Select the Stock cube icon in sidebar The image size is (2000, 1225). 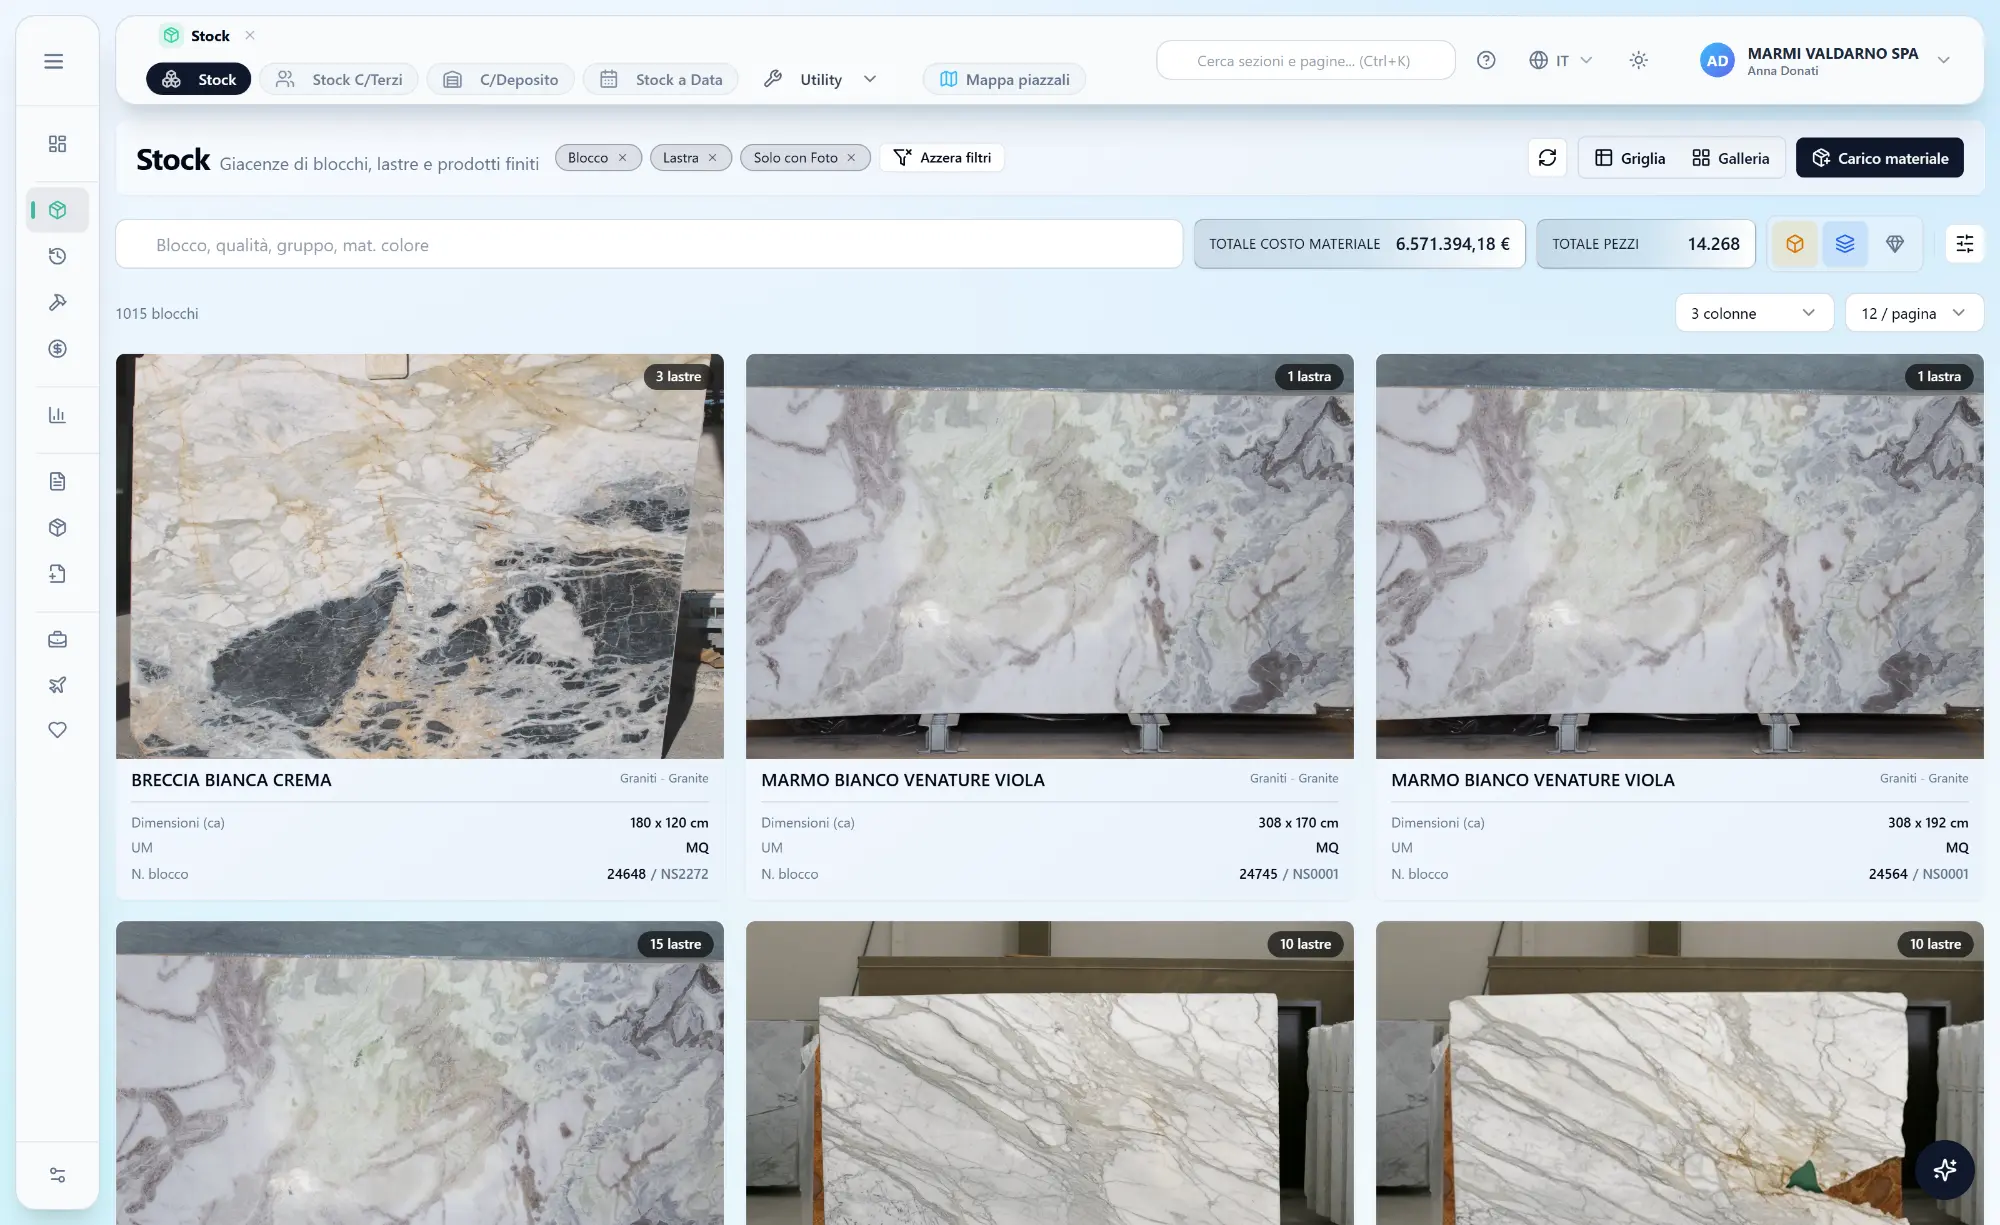pos(57,210)
